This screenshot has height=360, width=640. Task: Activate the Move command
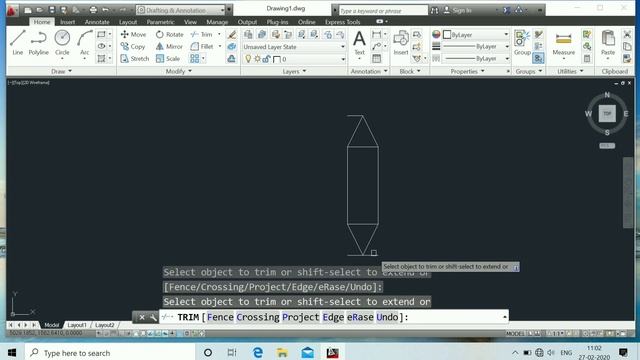pos(133,35)
